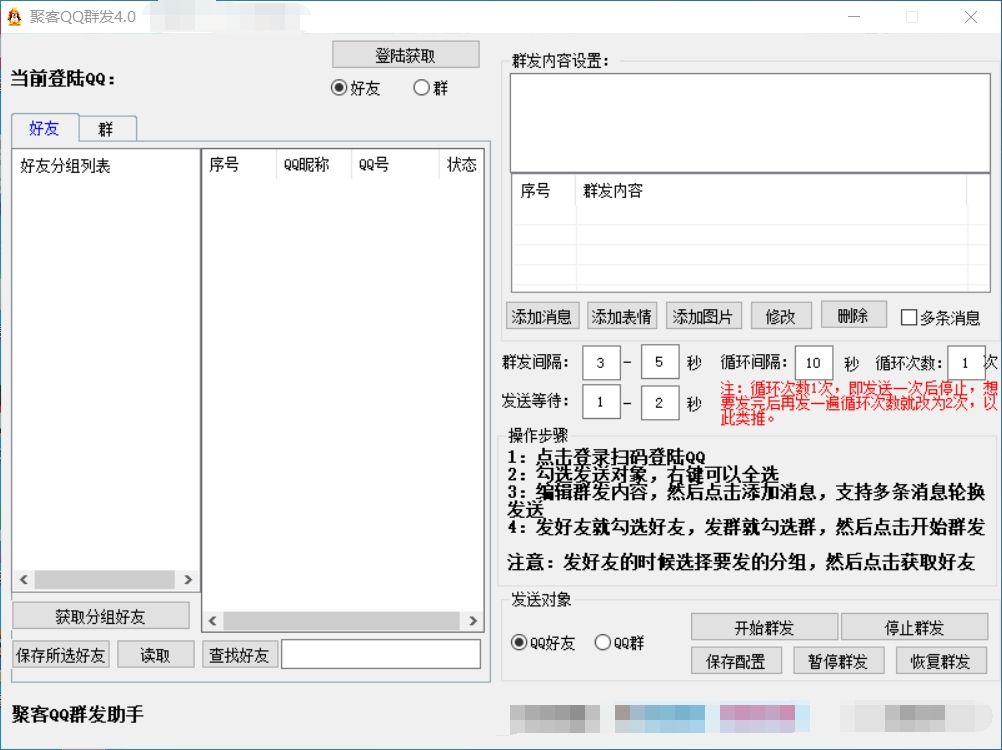Click the 登陆获取 login button

pyautogui.click(x=405, y=54)
